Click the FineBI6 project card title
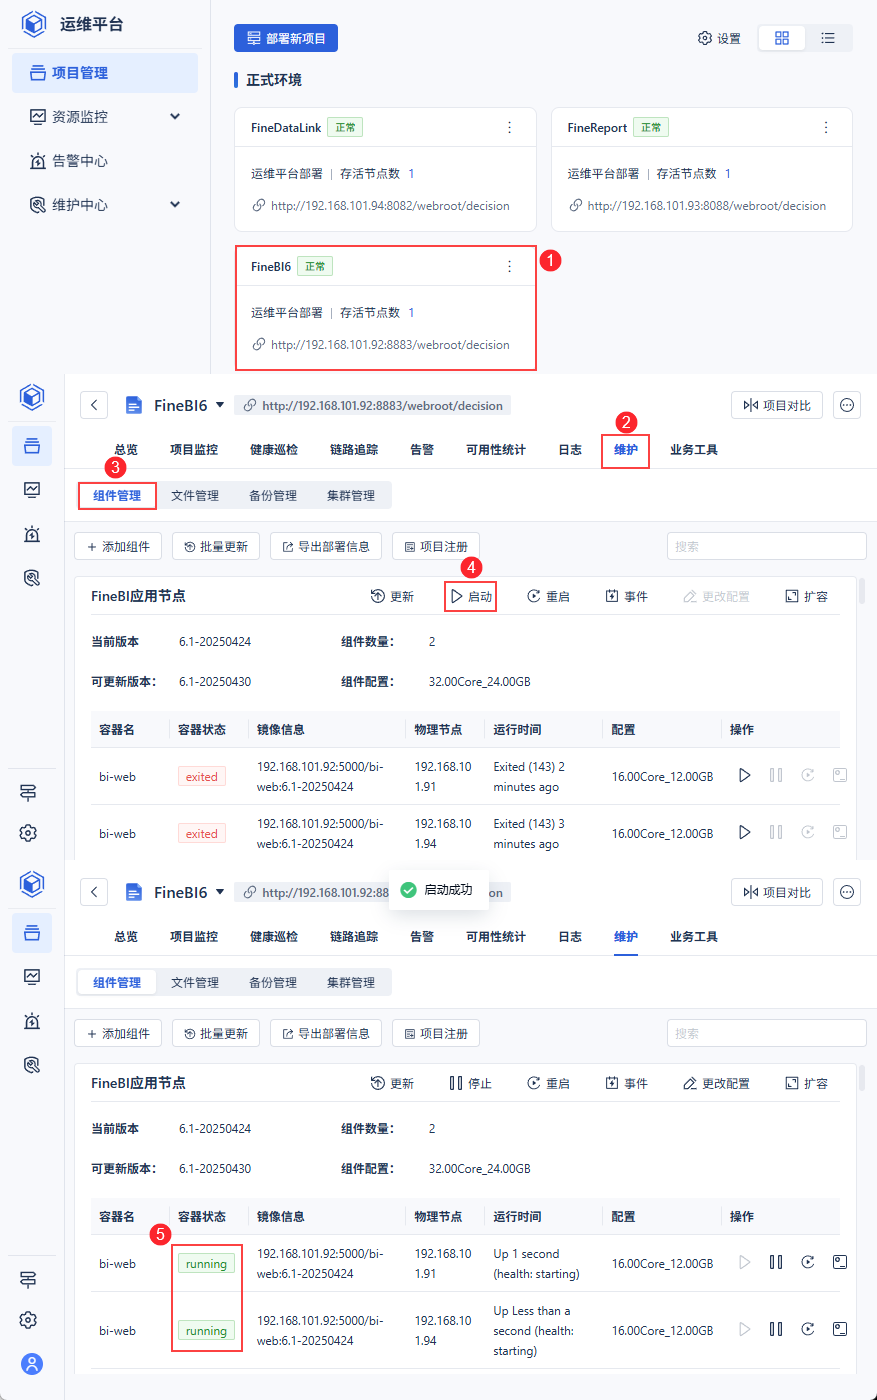877x1400 pixels. [271, 267]
